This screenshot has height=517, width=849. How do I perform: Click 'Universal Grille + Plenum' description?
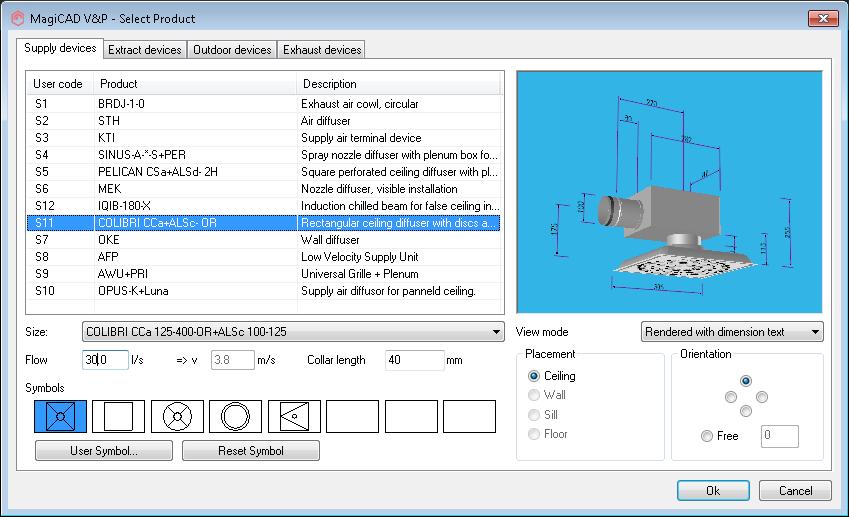coord(360,274)
